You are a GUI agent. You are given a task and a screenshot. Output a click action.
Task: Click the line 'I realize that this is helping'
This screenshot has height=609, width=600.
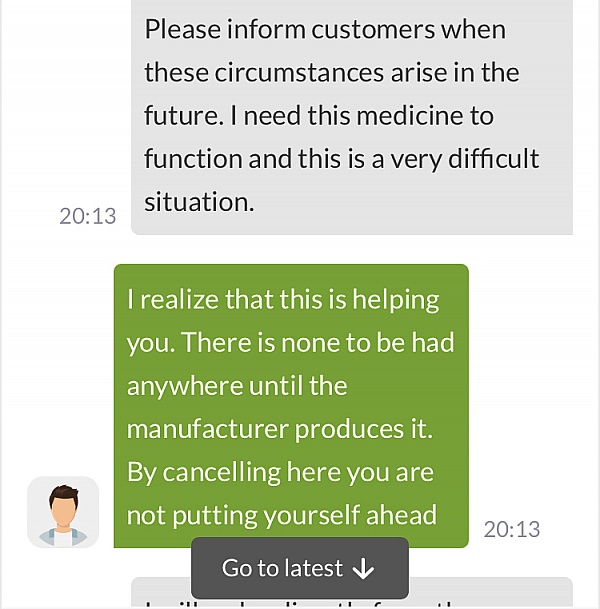pyautogui.click(x=283, y=300)
